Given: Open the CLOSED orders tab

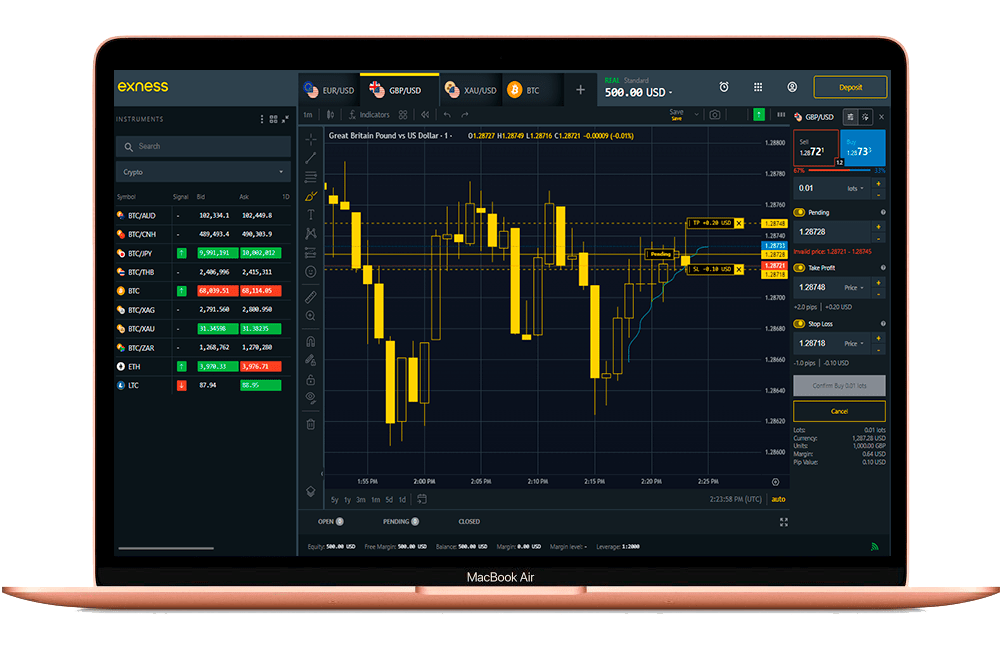Looking at the screenshot, I should point(469,522).
